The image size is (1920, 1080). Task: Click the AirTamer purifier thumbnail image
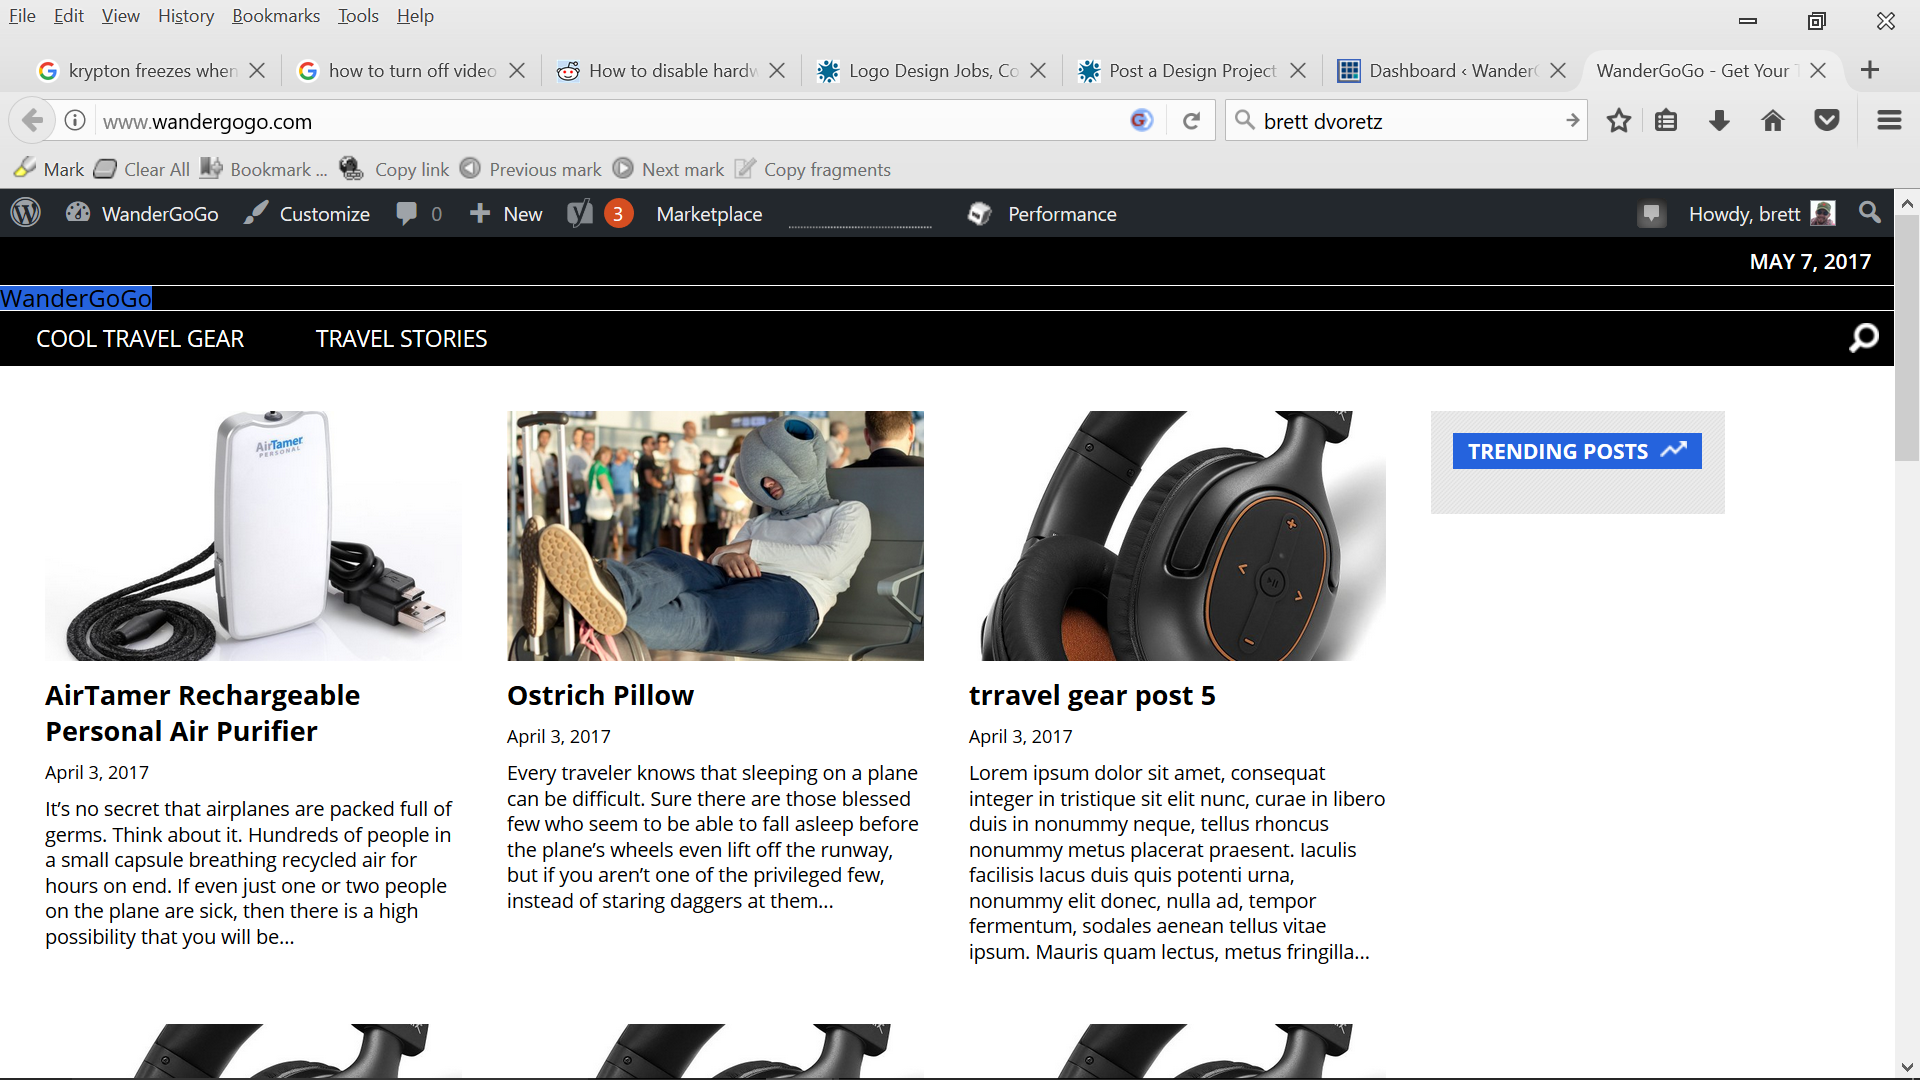(x=253, y=535)
